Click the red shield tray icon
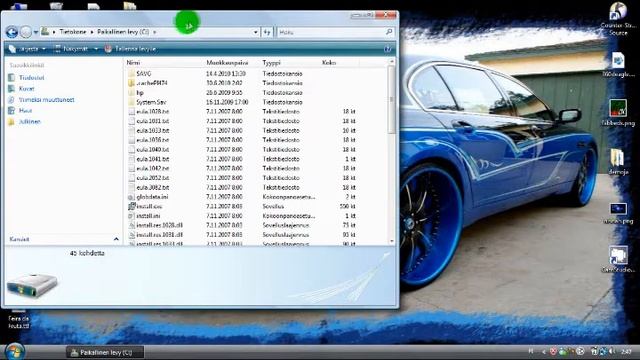The image size is (640, 360). pyautogui.click(x=553, y=351)
